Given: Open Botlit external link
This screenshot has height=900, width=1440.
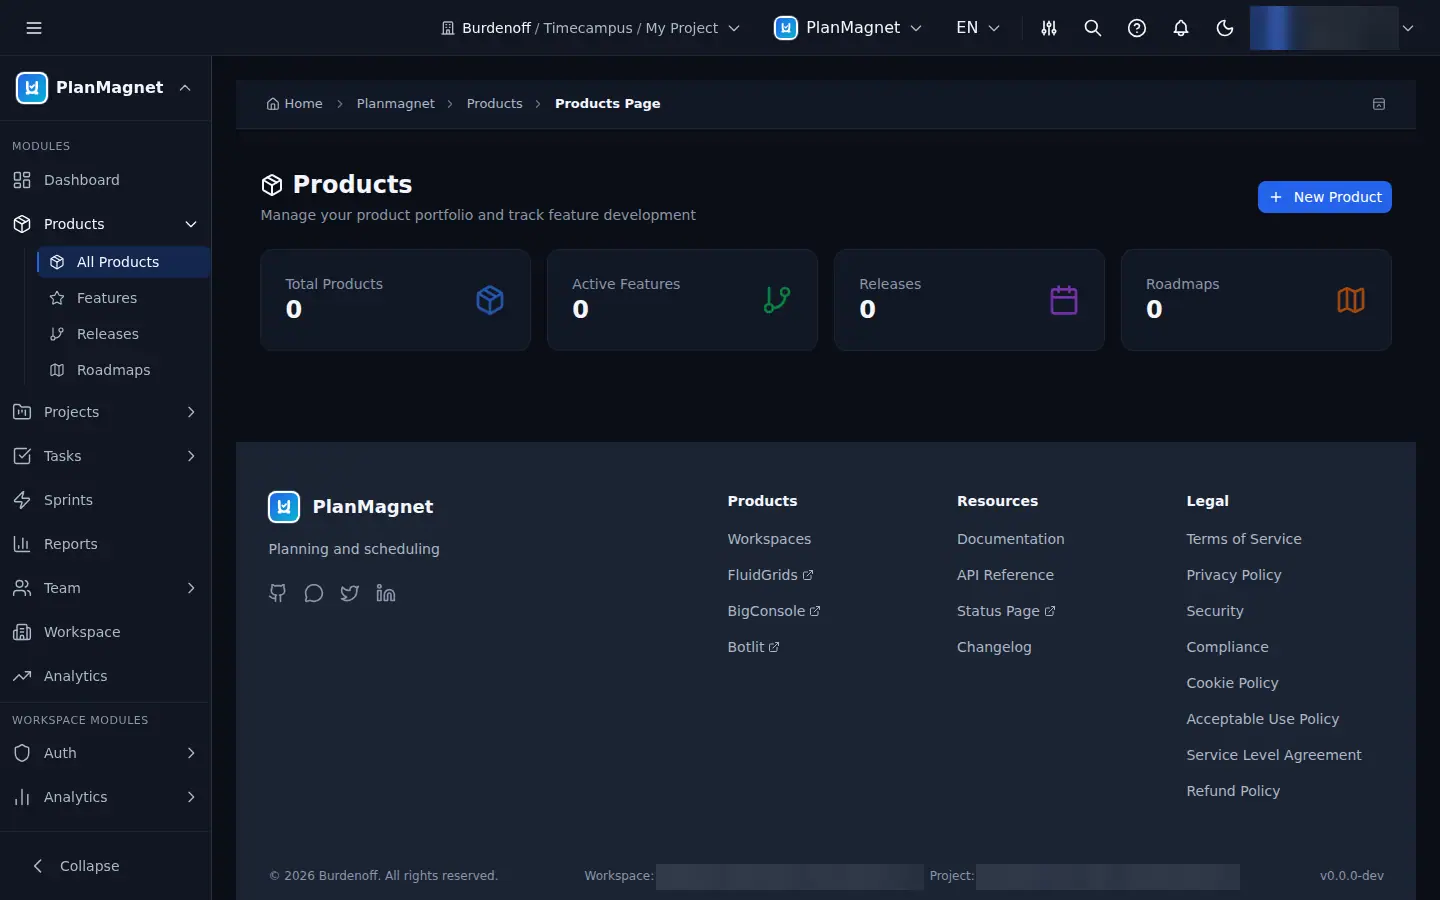Looking at the screenshot, I should tap(753, 647).
